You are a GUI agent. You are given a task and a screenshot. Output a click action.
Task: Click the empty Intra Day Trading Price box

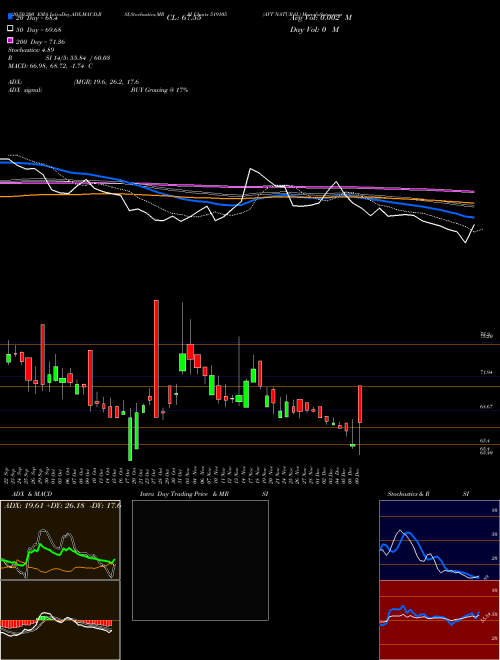pyautogui.click(x=200, y=560)
